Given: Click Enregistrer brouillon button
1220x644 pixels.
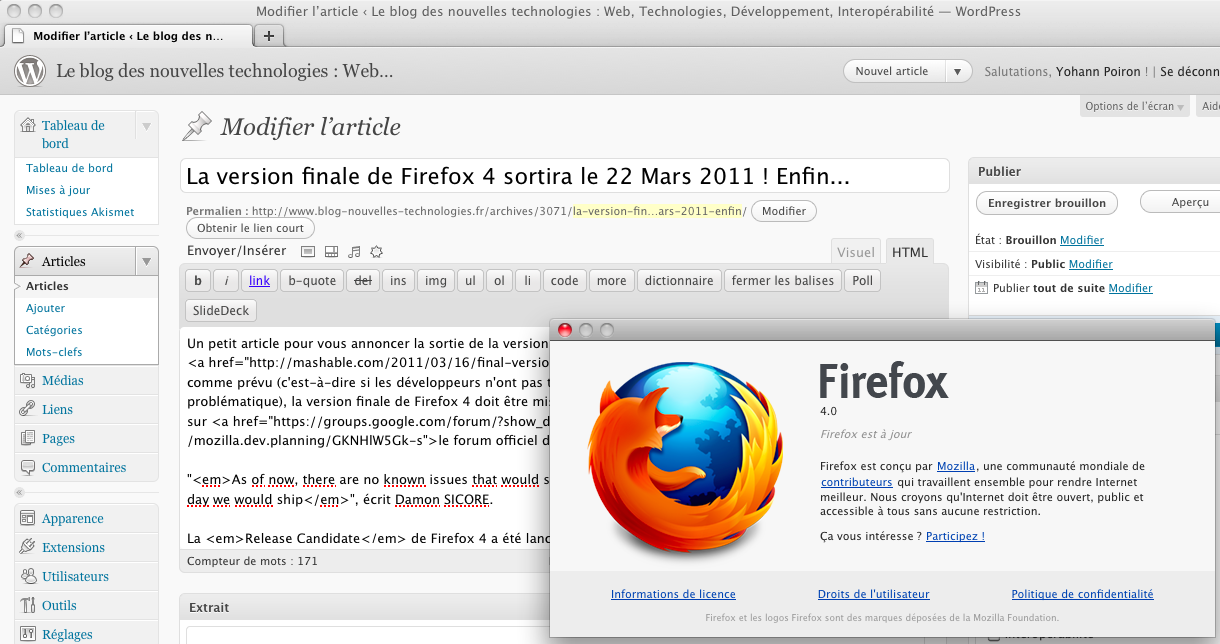Looking at the screenshot, I should click(1047, 203).
